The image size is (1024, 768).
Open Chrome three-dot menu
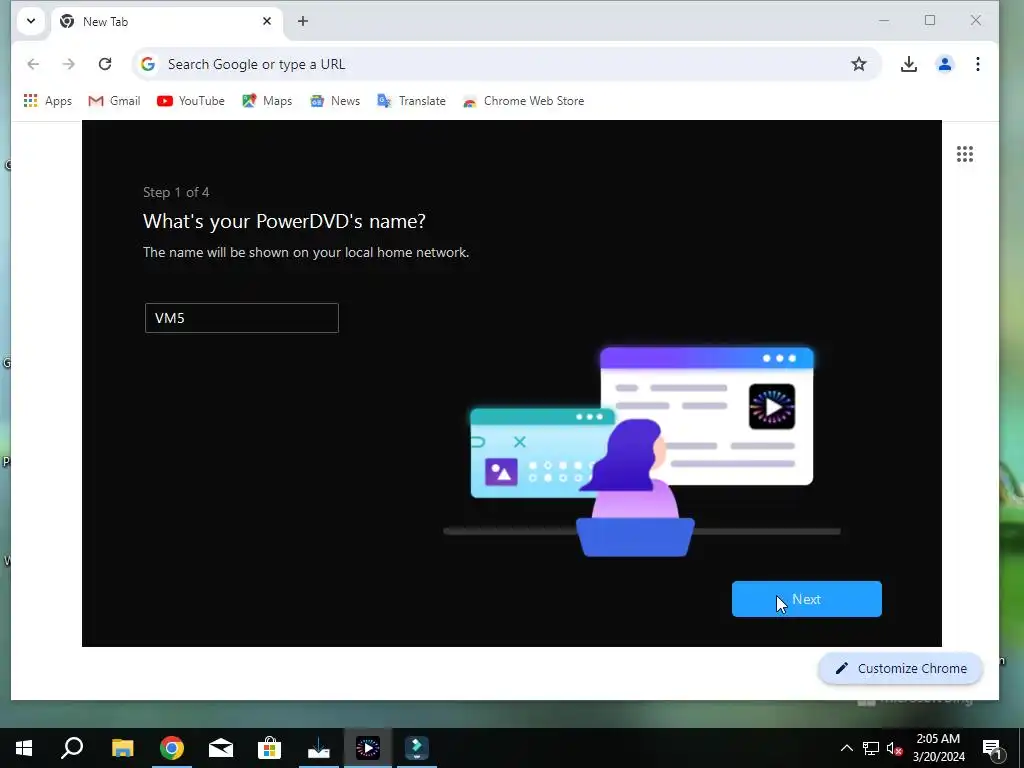(978, 64)
